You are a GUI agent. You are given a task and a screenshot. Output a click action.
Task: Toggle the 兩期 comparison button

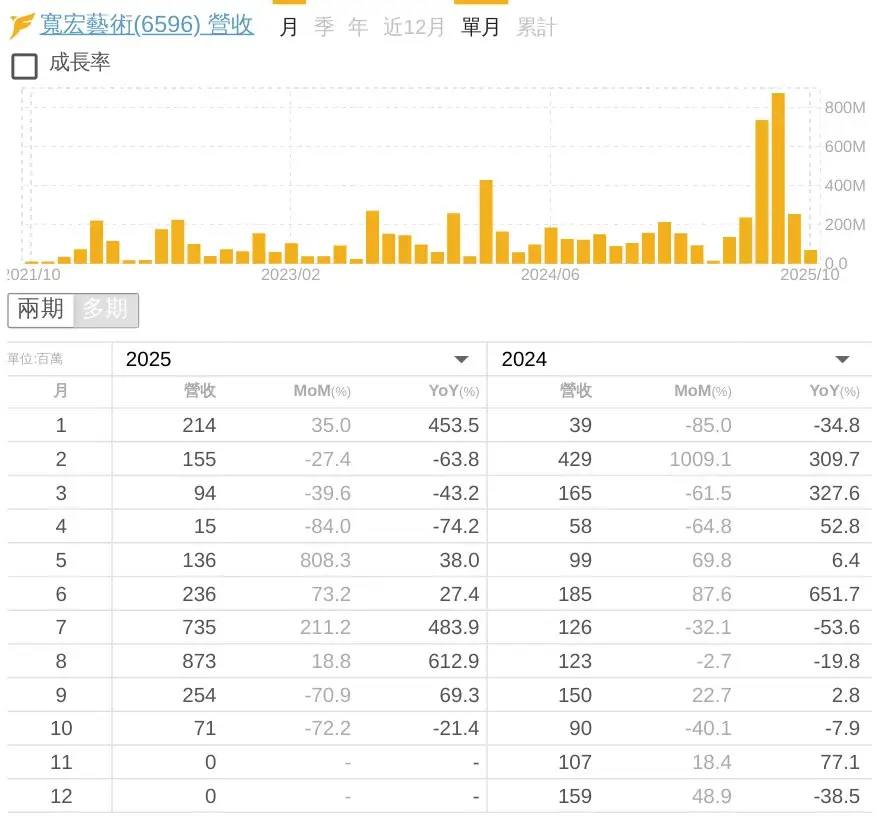click(41, 310)
